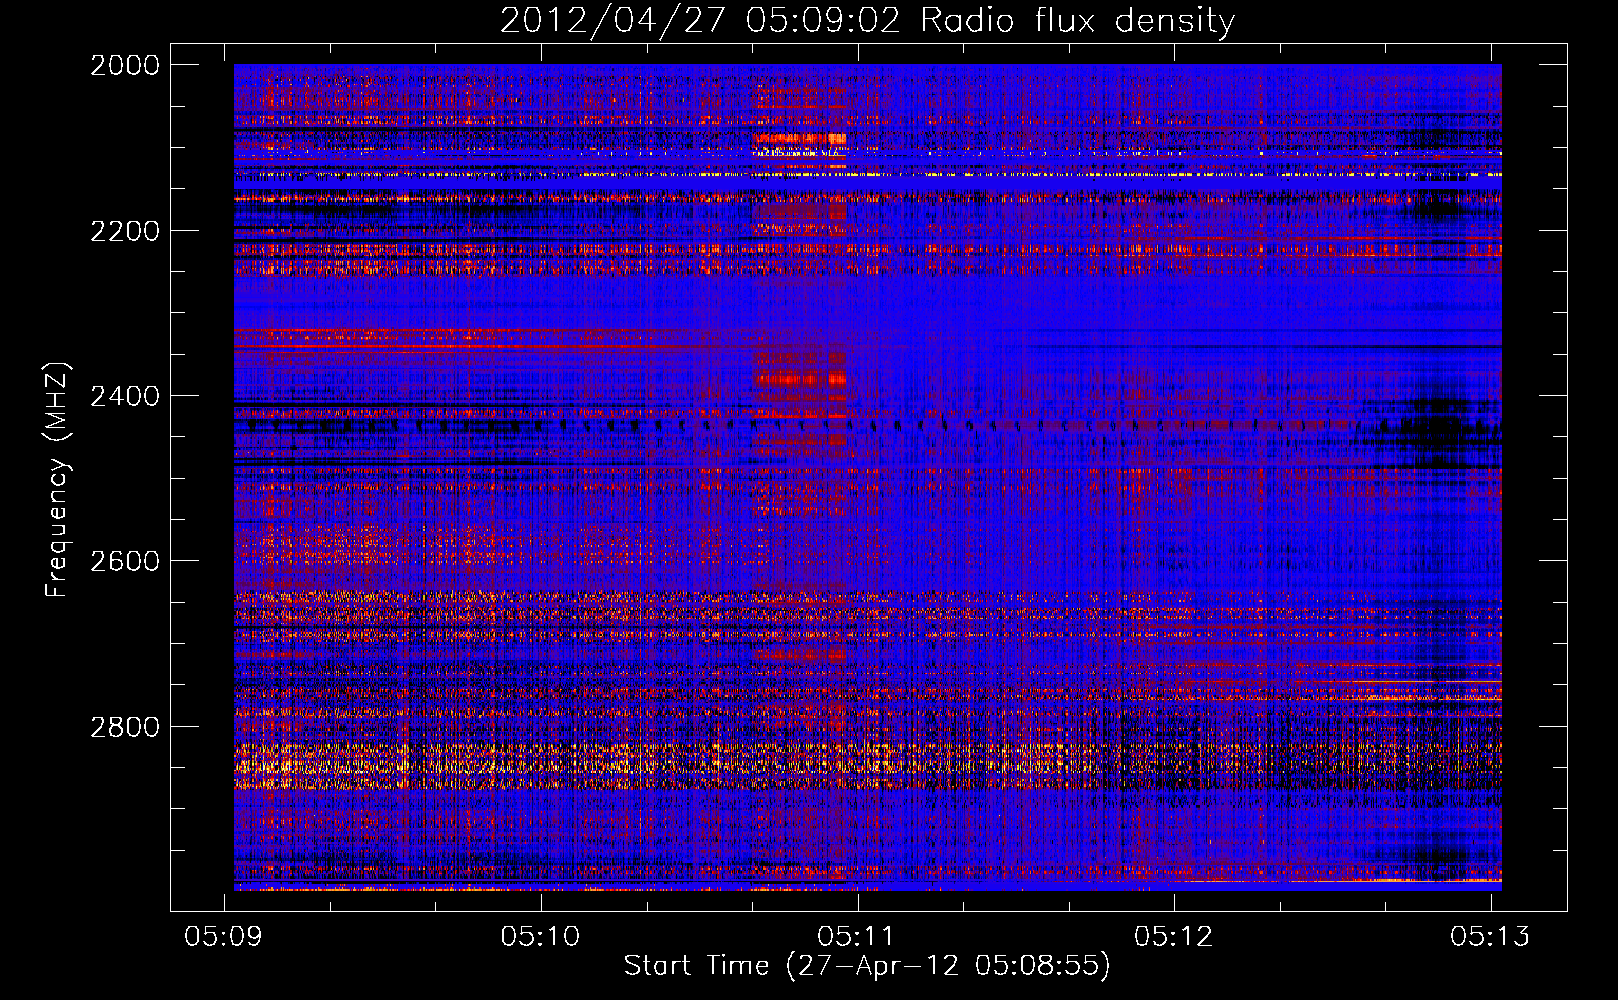Click the 05:13 time axis label

(1491, 936)
